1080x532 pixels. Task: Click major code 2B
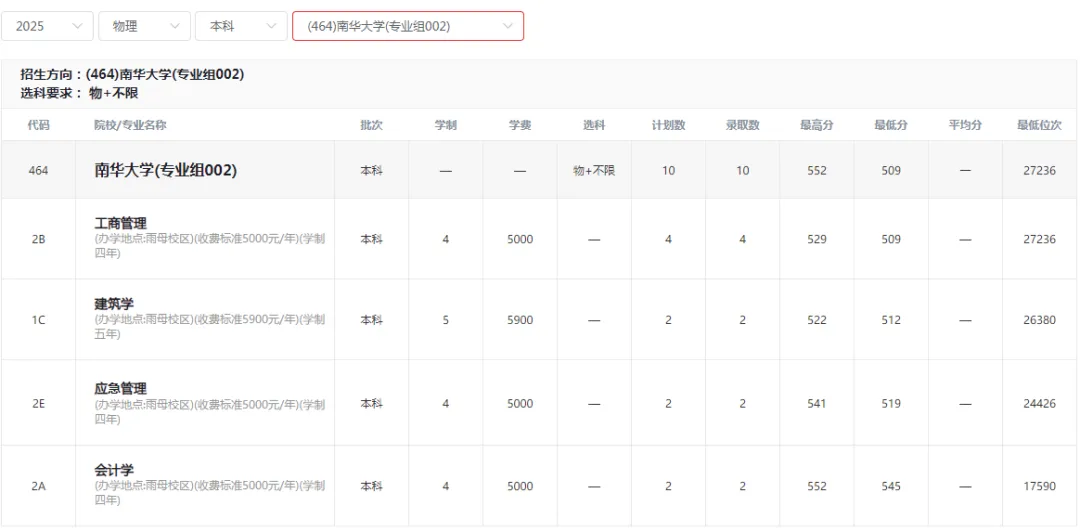click(x=39, y=240)
